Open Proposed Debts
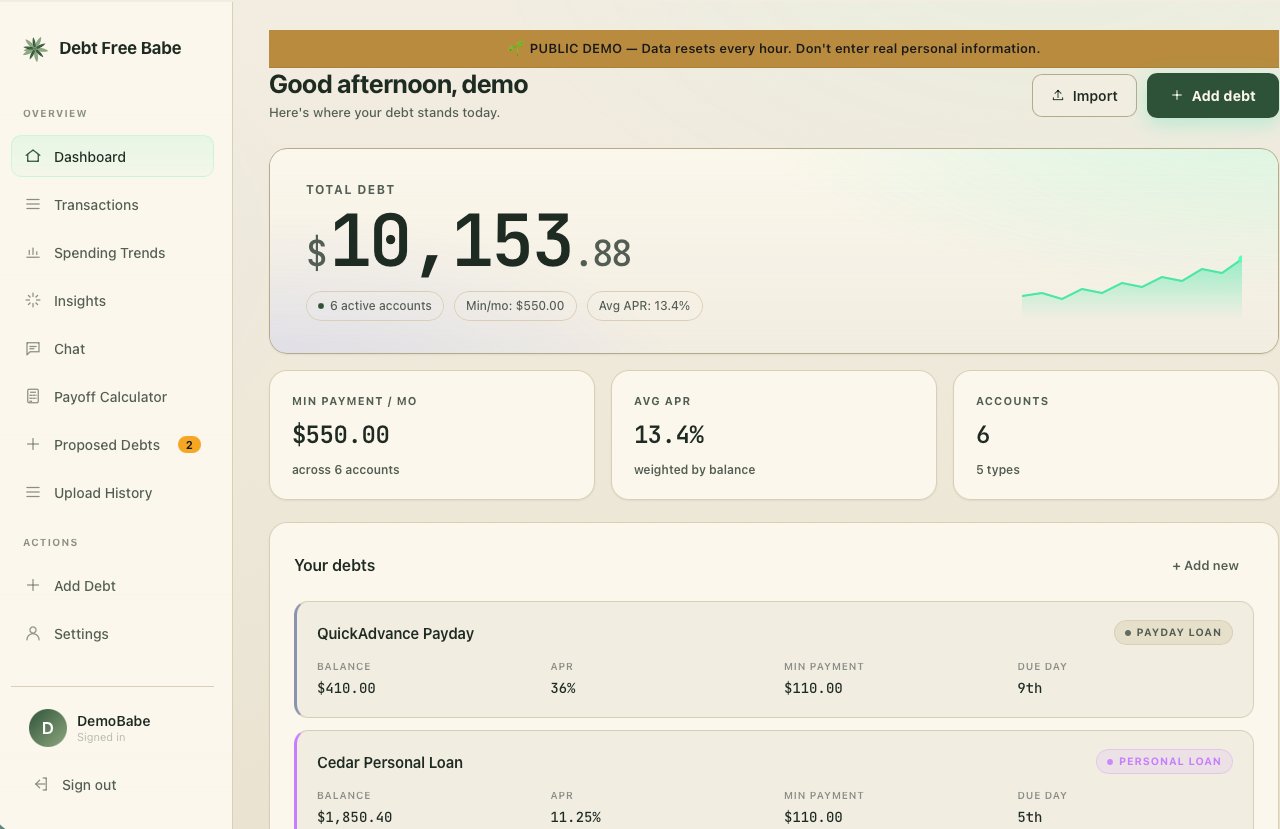The width and height of the screenshot is (1280, 829). (112, 444)
